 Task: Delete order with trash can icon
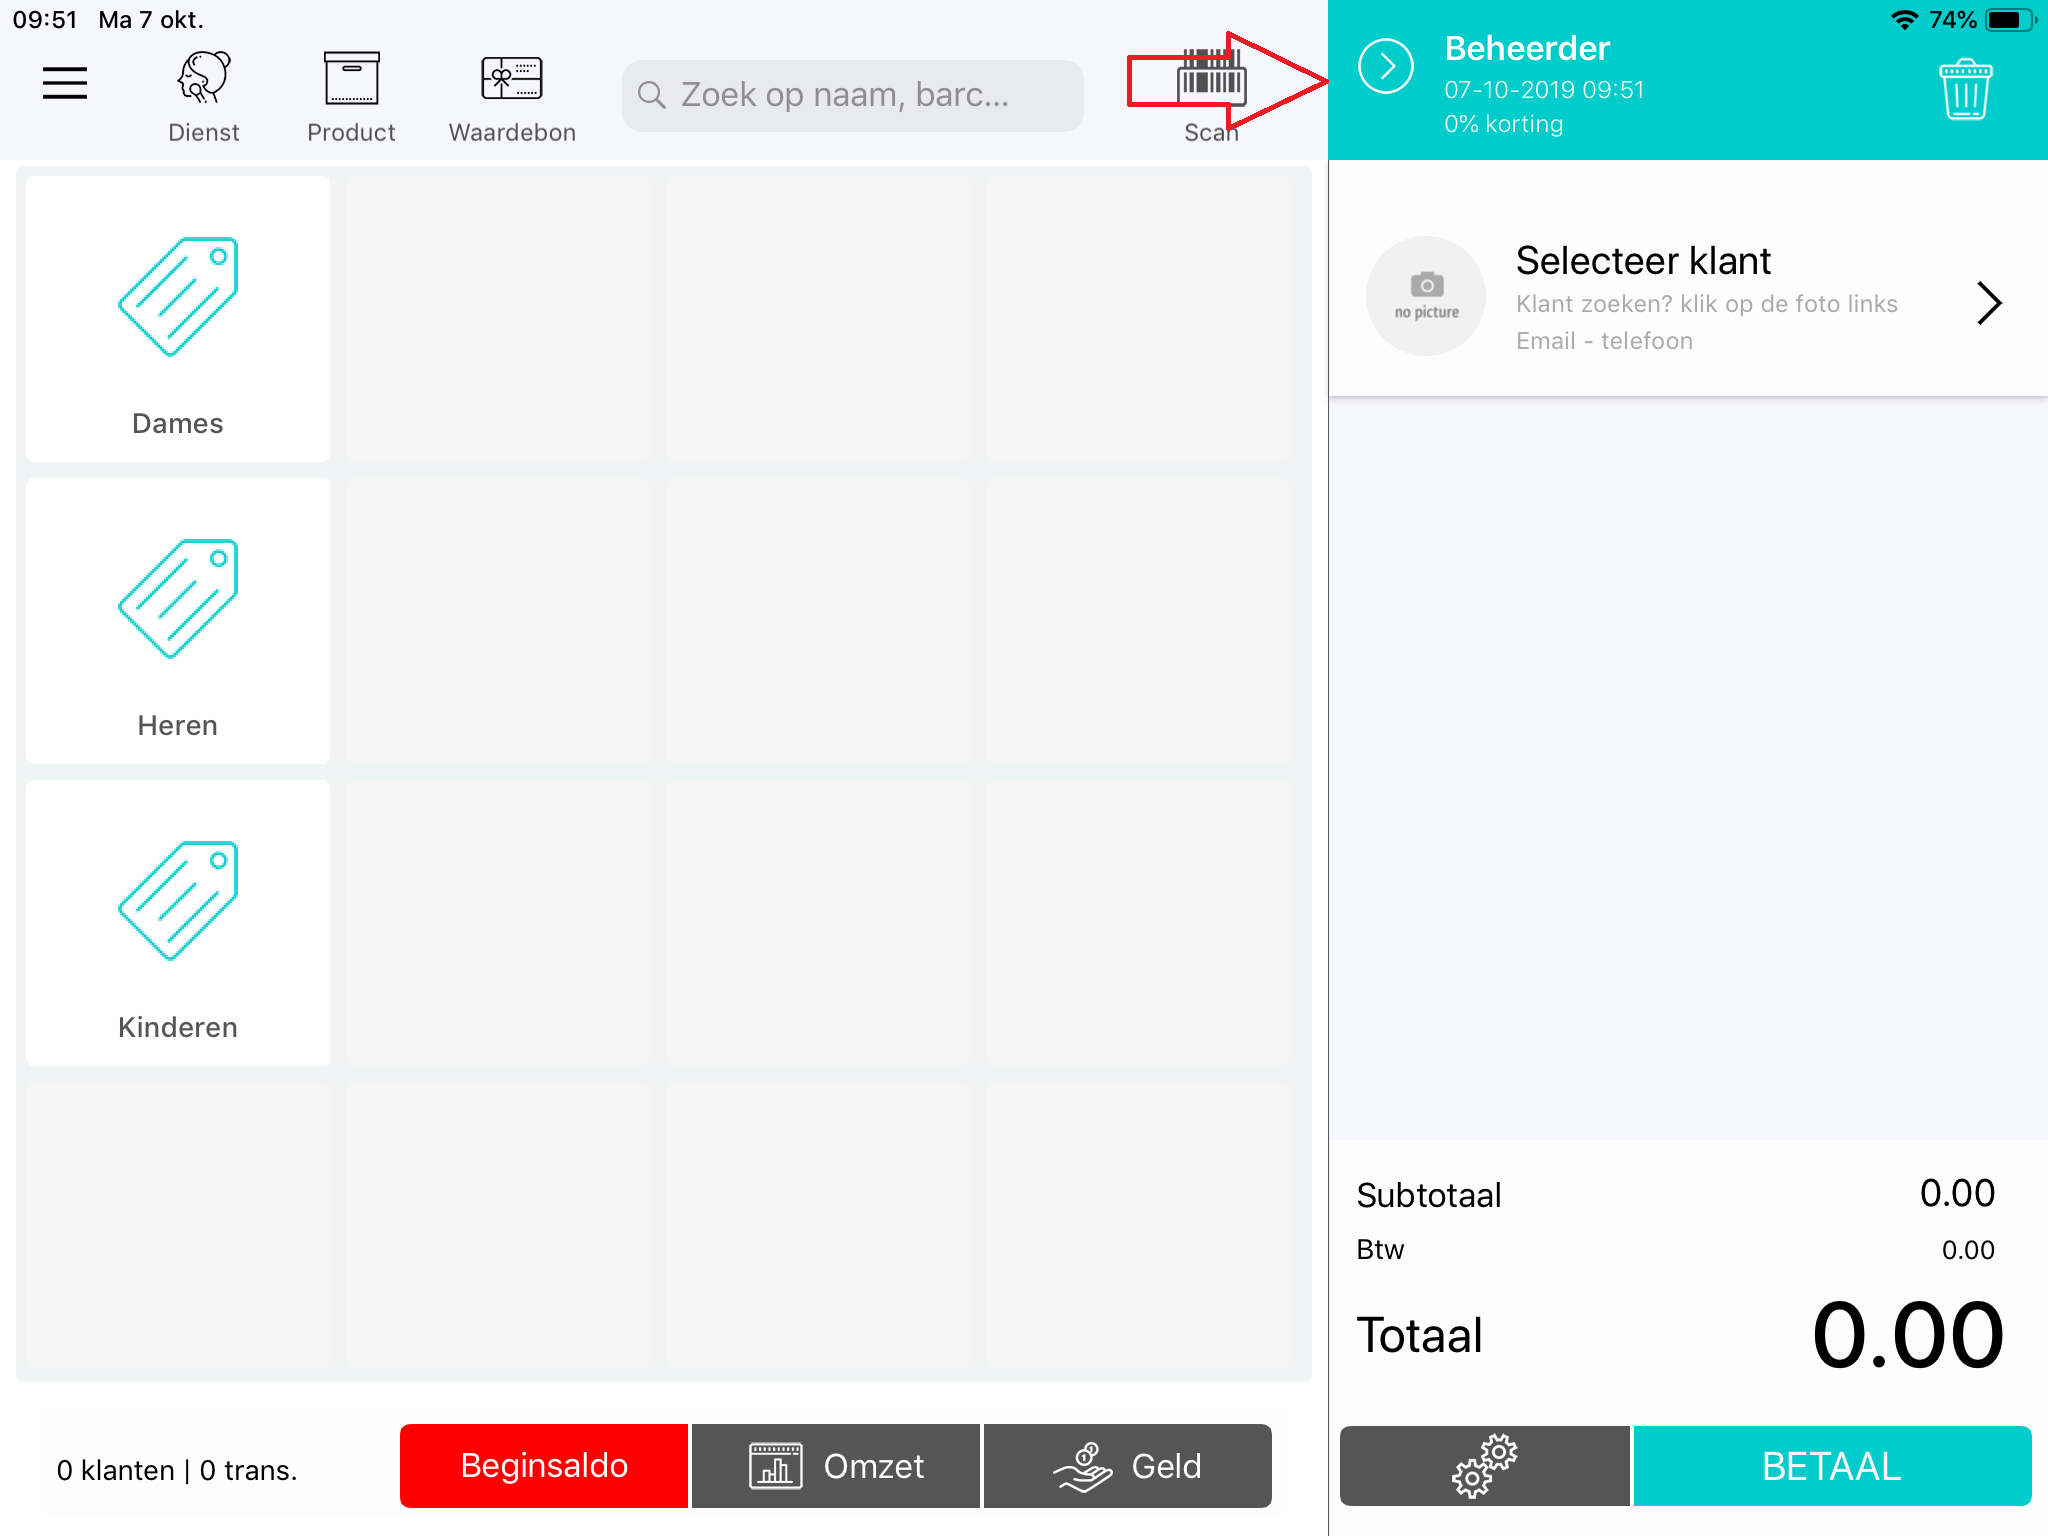point(1965,90)
